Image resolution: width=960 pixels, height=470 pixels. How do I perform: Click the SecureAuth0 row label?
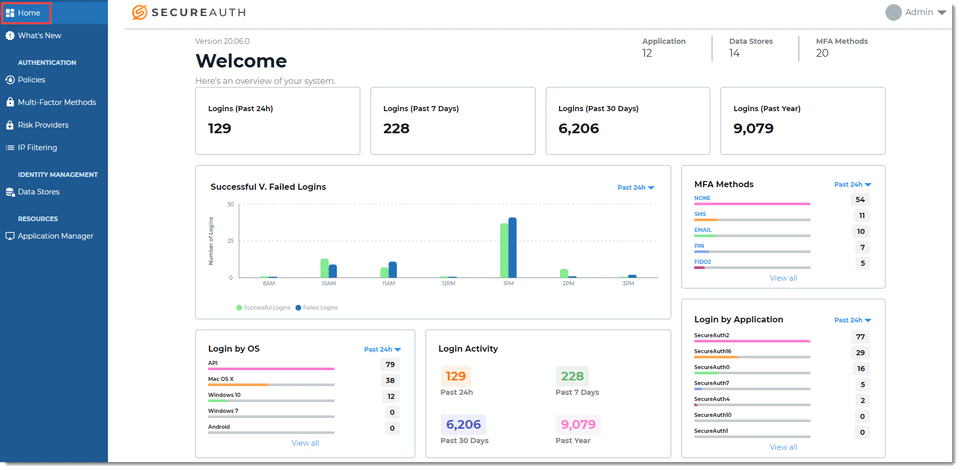(711, 367)
